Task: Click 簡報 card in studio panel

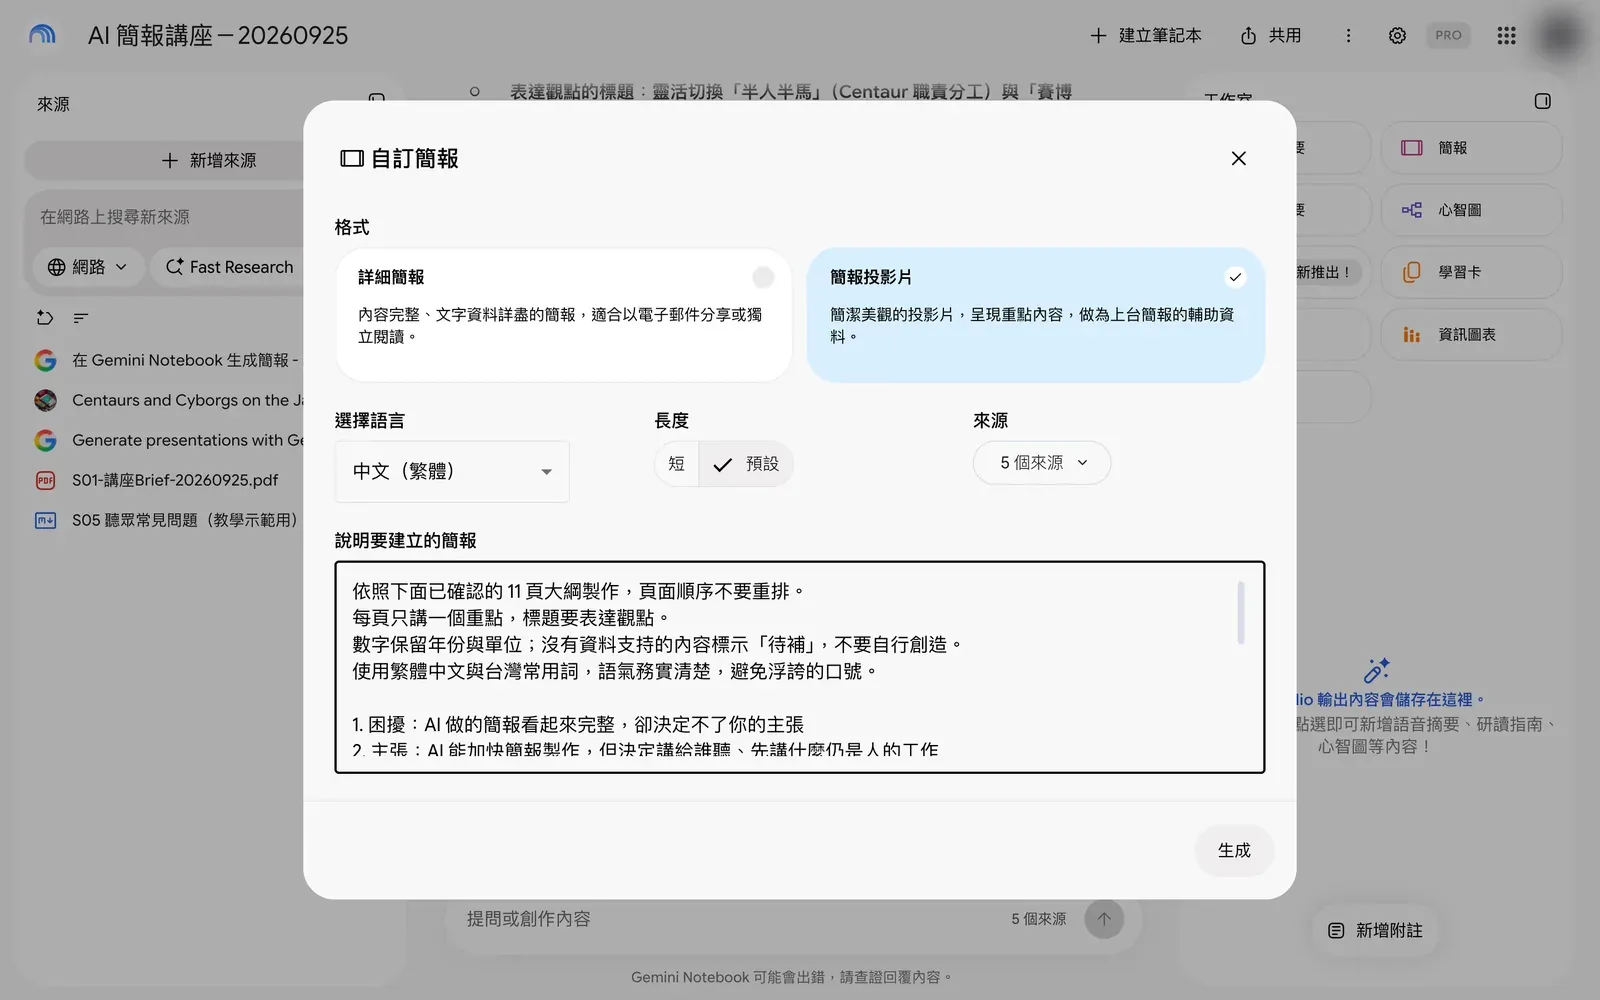Action: [x=1471, y=148]
